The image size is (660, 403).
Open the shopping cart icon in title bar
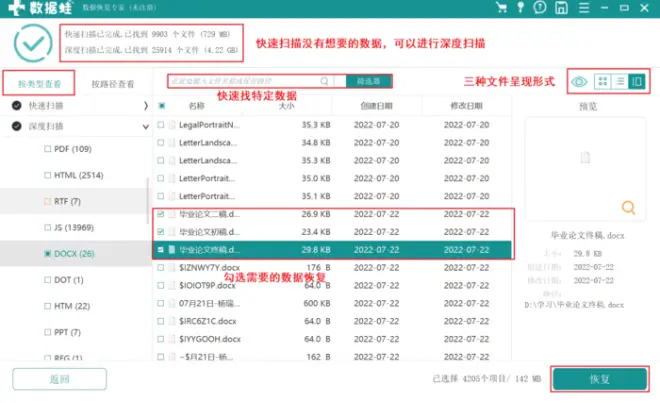501,8
